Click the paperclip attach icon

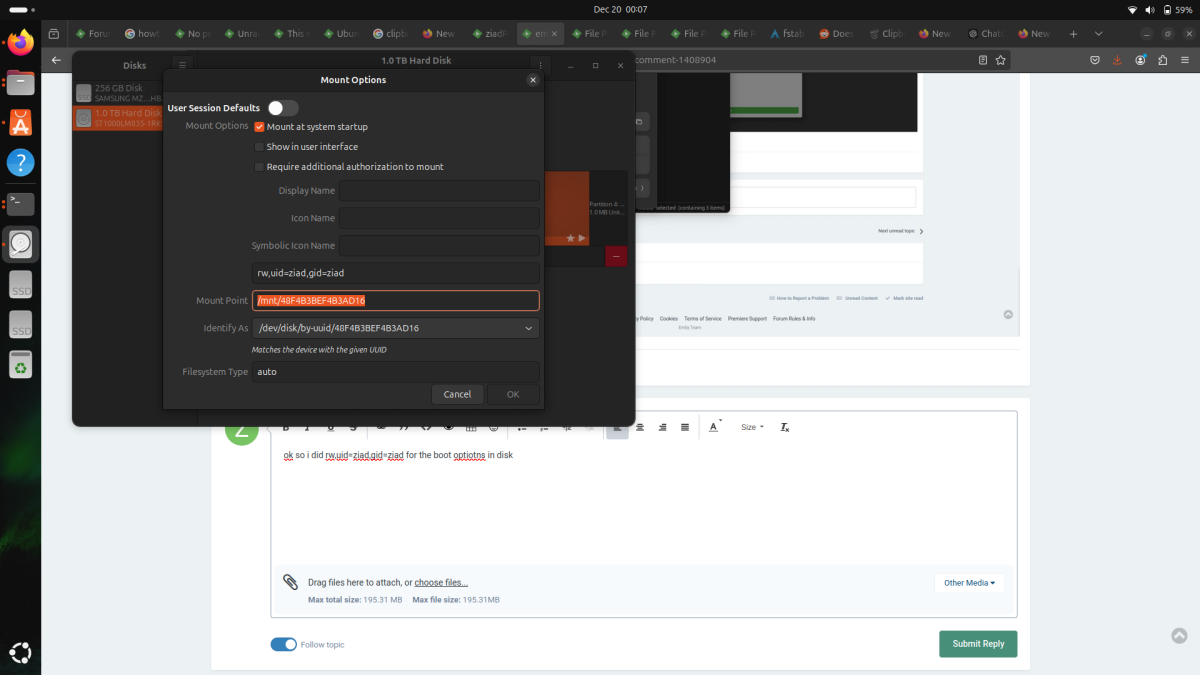pos(290,582)
